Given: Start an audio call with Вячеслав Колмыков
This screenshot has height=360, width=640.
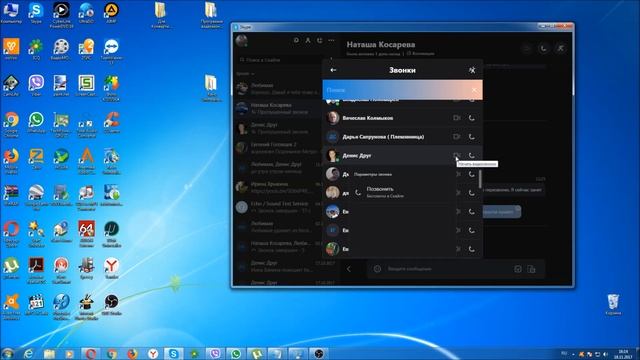Looking at the screenshot, I should pos(471,118).
